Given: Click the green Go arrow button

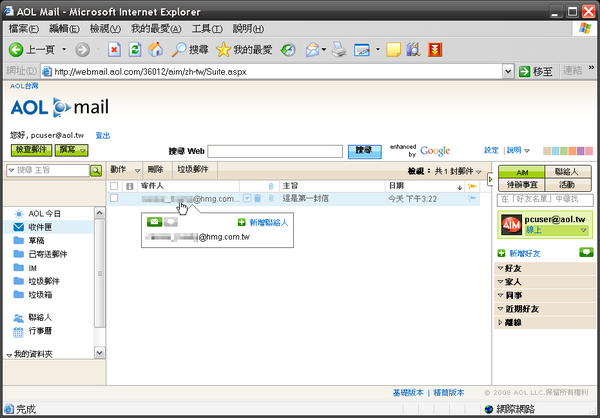Looking at the screenshot, I should tap(525, 71).
